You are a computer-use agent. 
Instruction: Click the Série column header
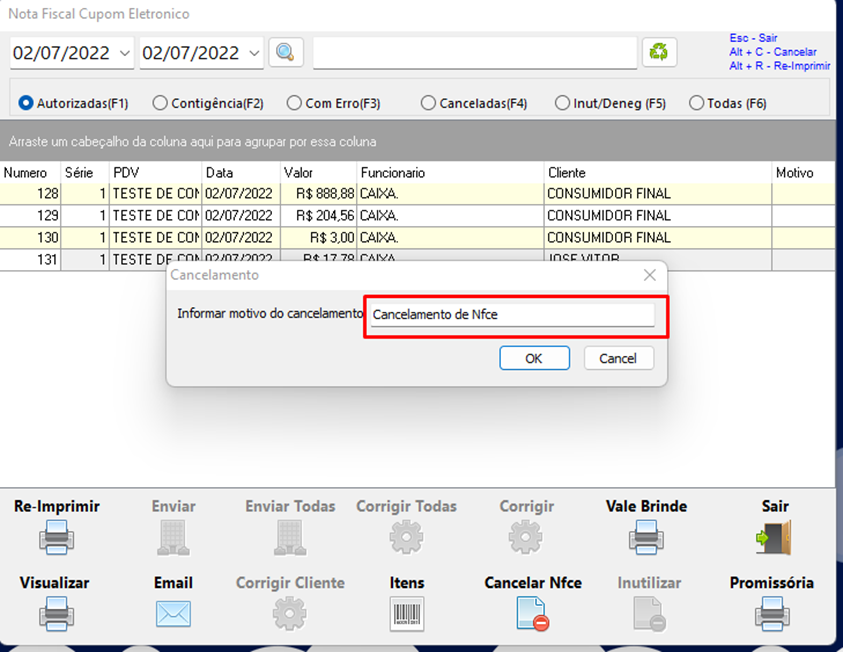click(x=85, y=173)
